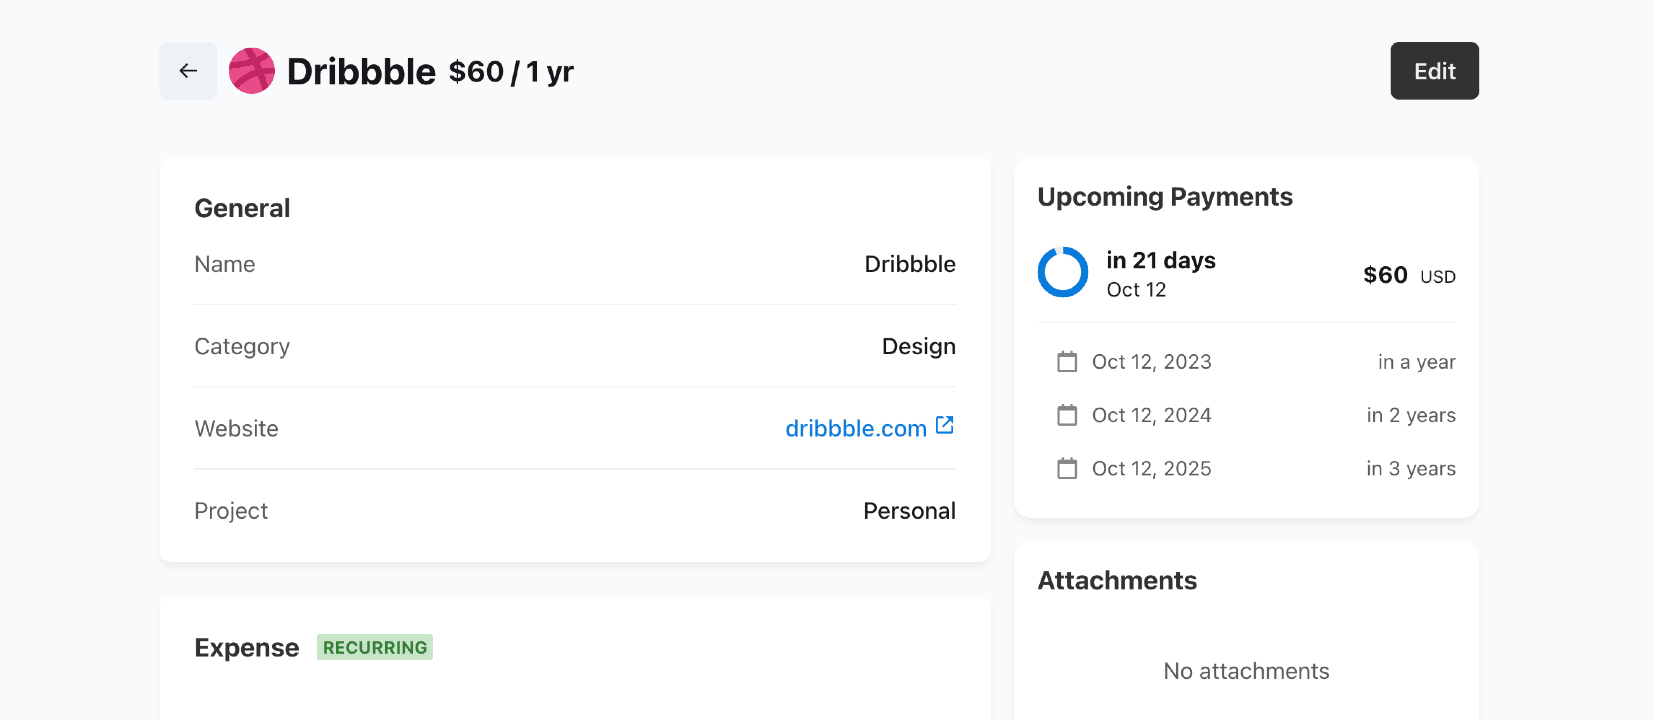Click the Project label
The width and height of the screenshot is (1654, 720).
(231, 511)
